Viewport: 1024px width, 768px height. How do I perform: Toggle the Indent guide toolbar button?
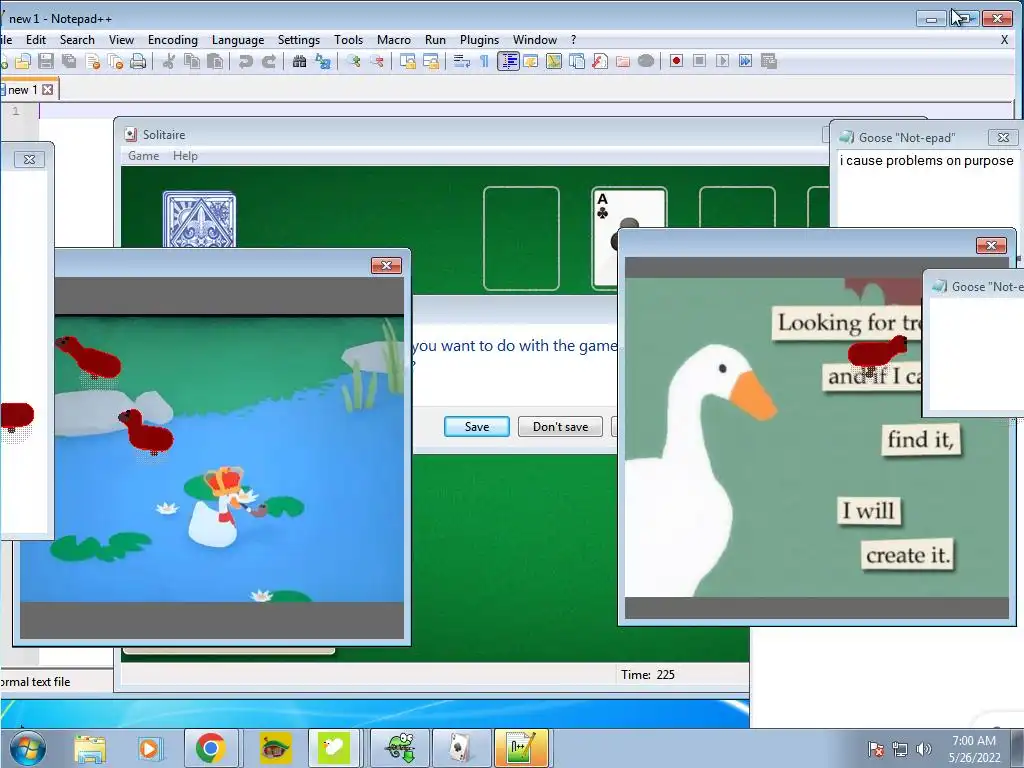point(508,61)
